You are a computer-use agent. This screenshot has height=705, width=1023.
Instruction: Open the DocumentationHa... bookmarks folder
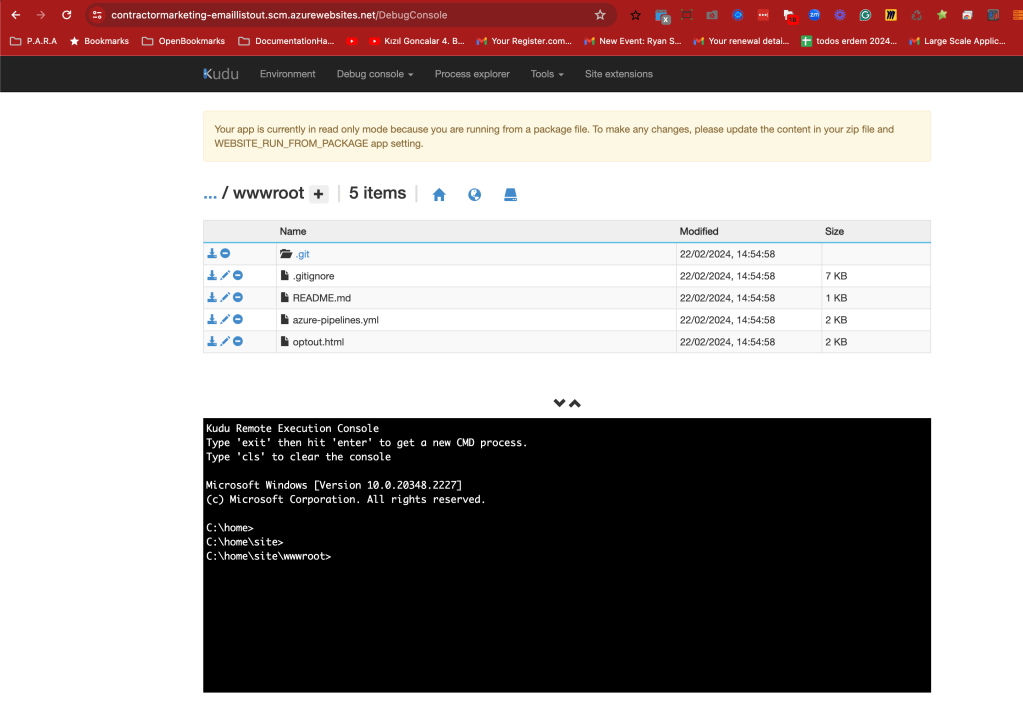point(286,41)
